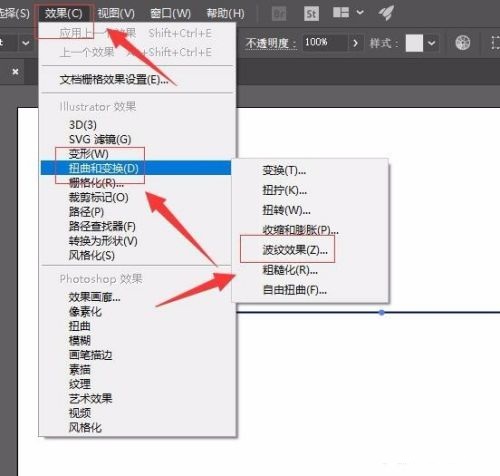Open the 视图(V) menu
The height and width of the screenshot is (476, 500).
click(x=116, y=13)
